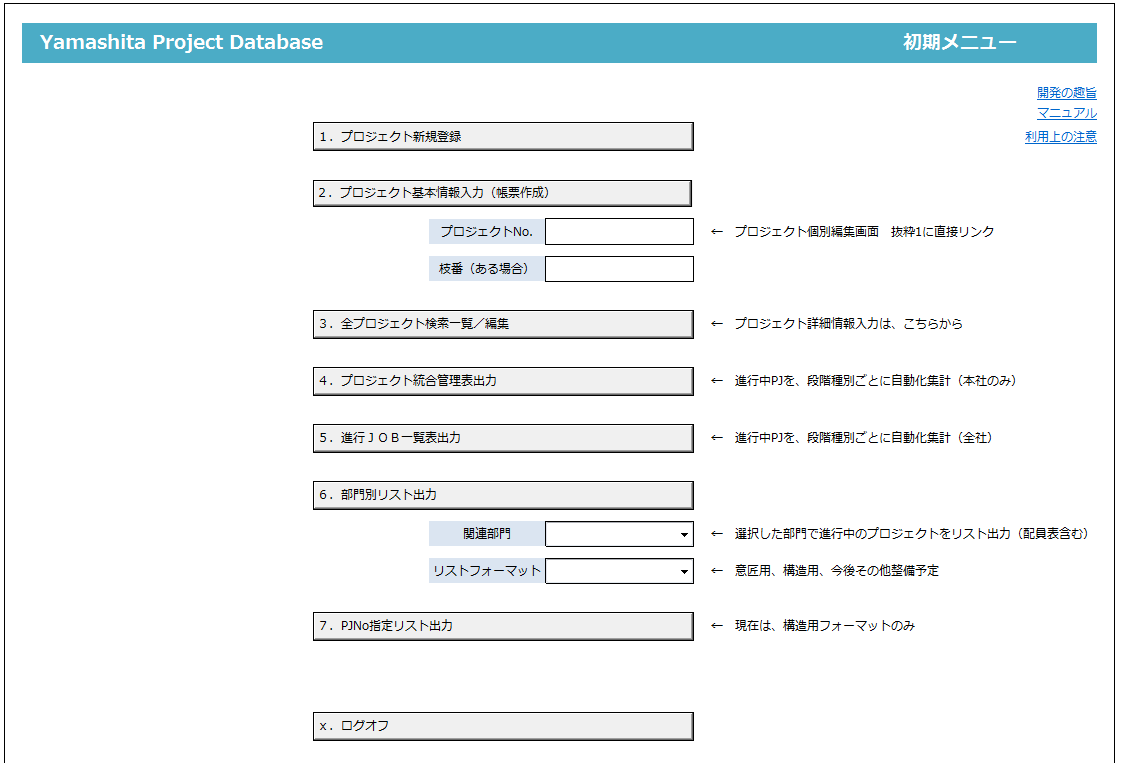The width and height of the screenshot is (1121, 763).
Task: Click the Yamashita Project Database title
Action: (181, 42)
